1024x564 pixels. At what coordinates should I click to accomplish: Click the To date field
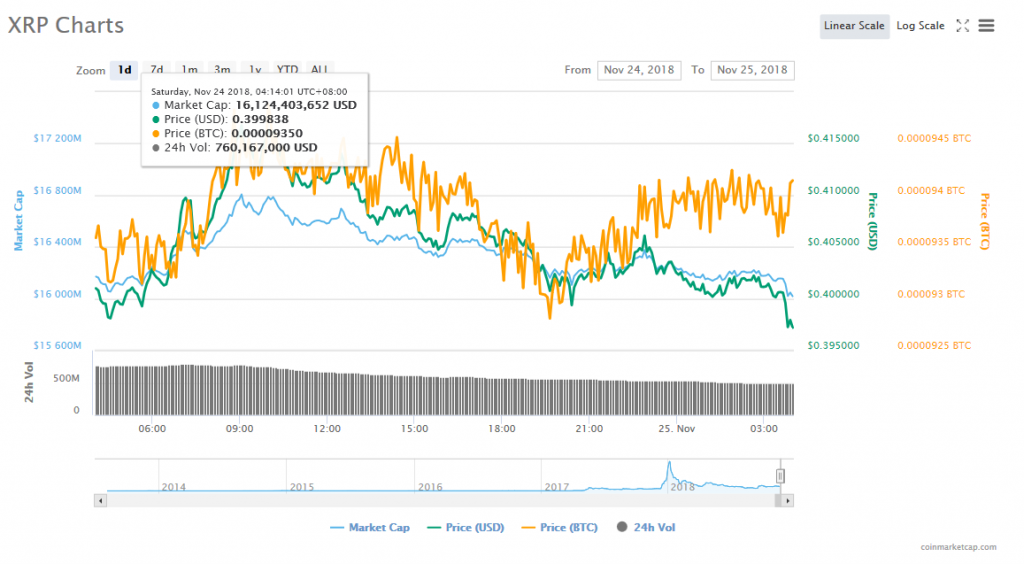point(752,70)
